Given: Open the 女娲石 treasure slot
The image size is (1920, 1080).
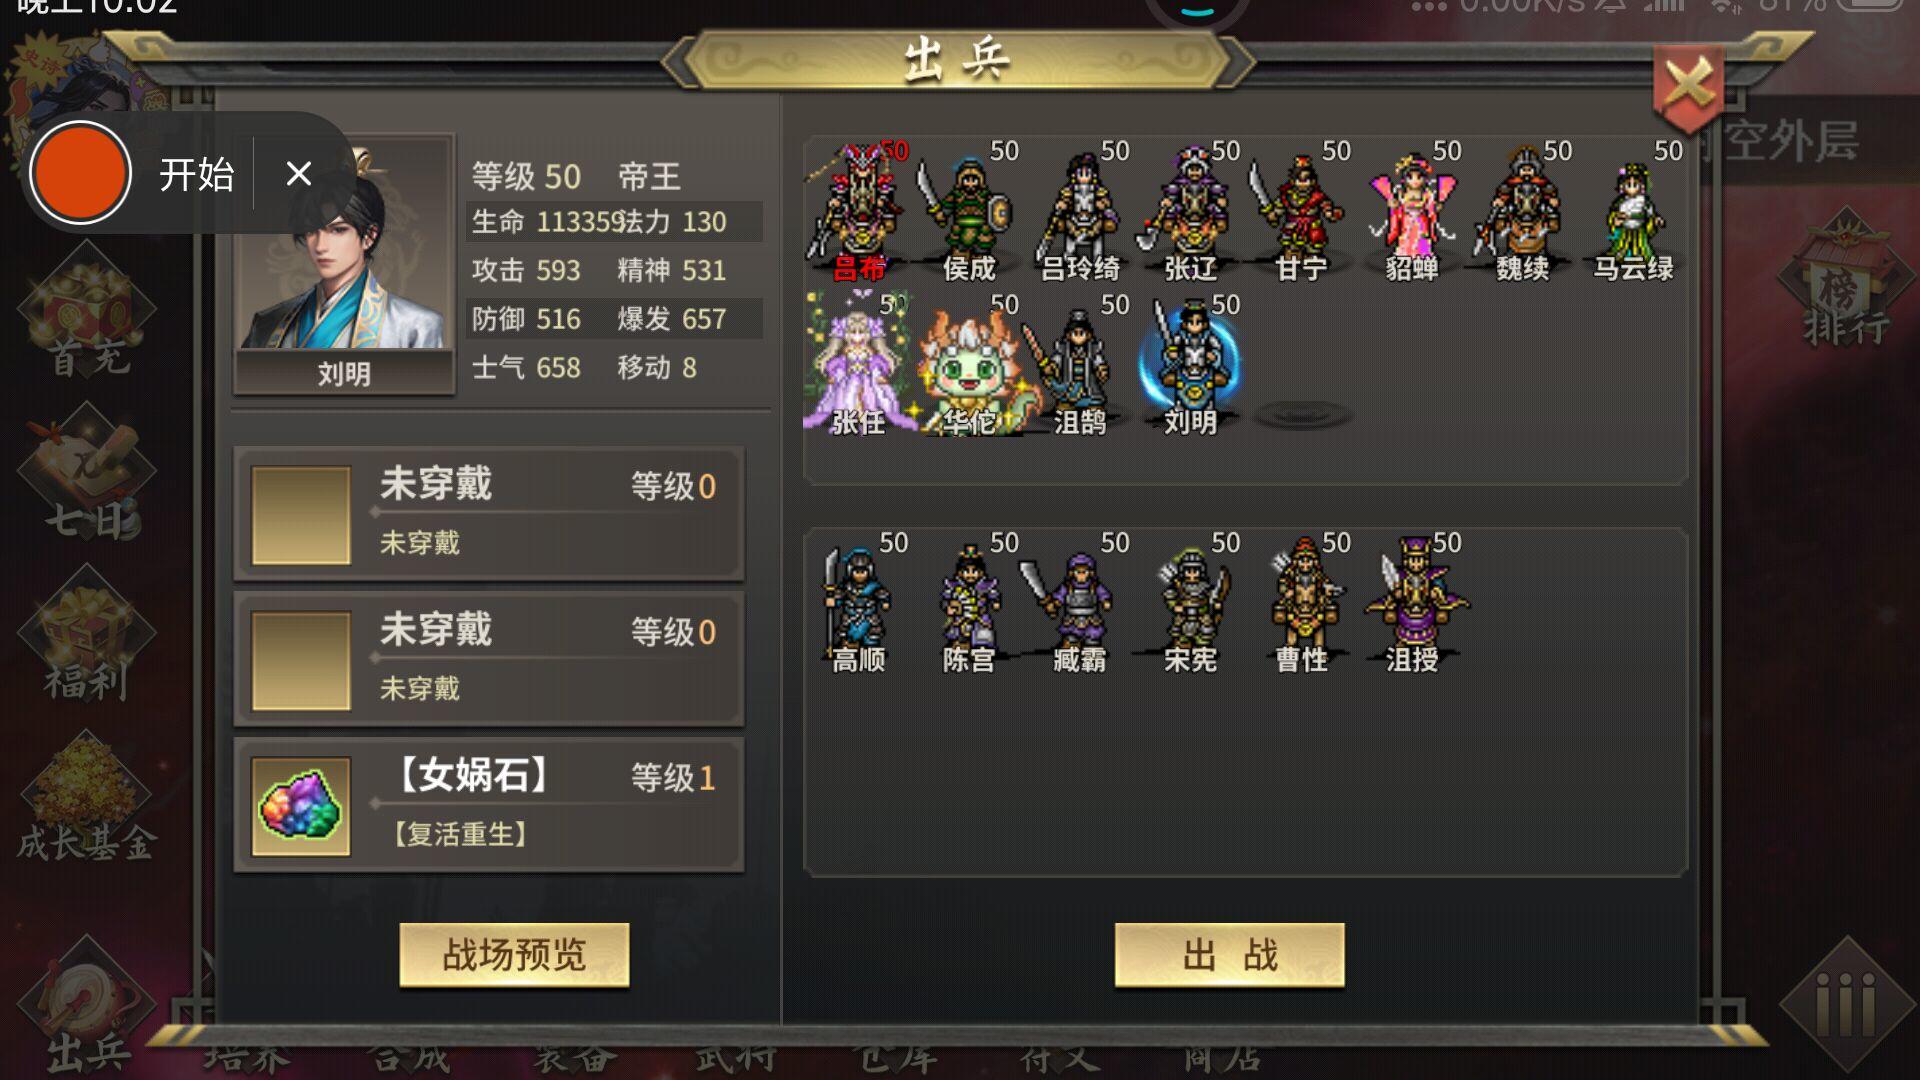Looking at the screenshot, I should (x=489, y=805).
